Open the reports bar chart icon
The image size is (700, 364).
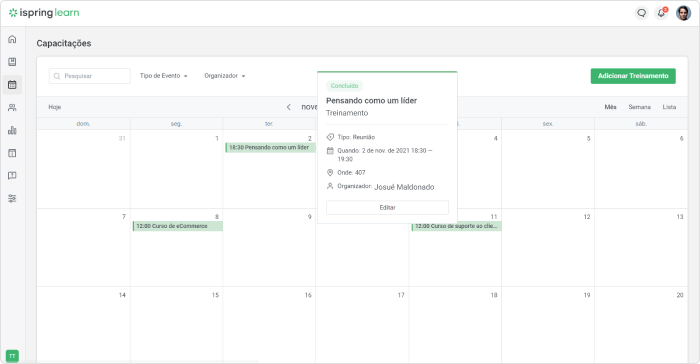coord(12,130)
